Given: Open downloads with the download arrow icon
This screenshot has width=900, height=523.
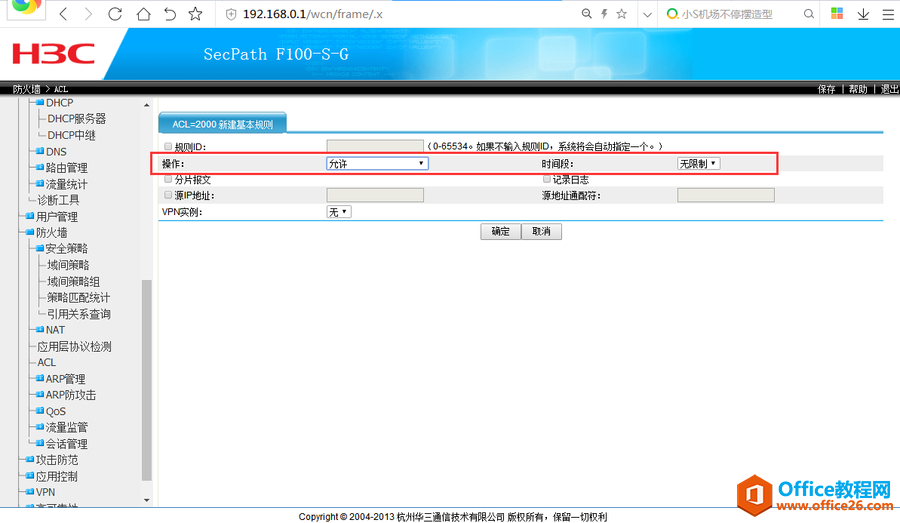Looking at the screenshot, I should click(863, 14).
